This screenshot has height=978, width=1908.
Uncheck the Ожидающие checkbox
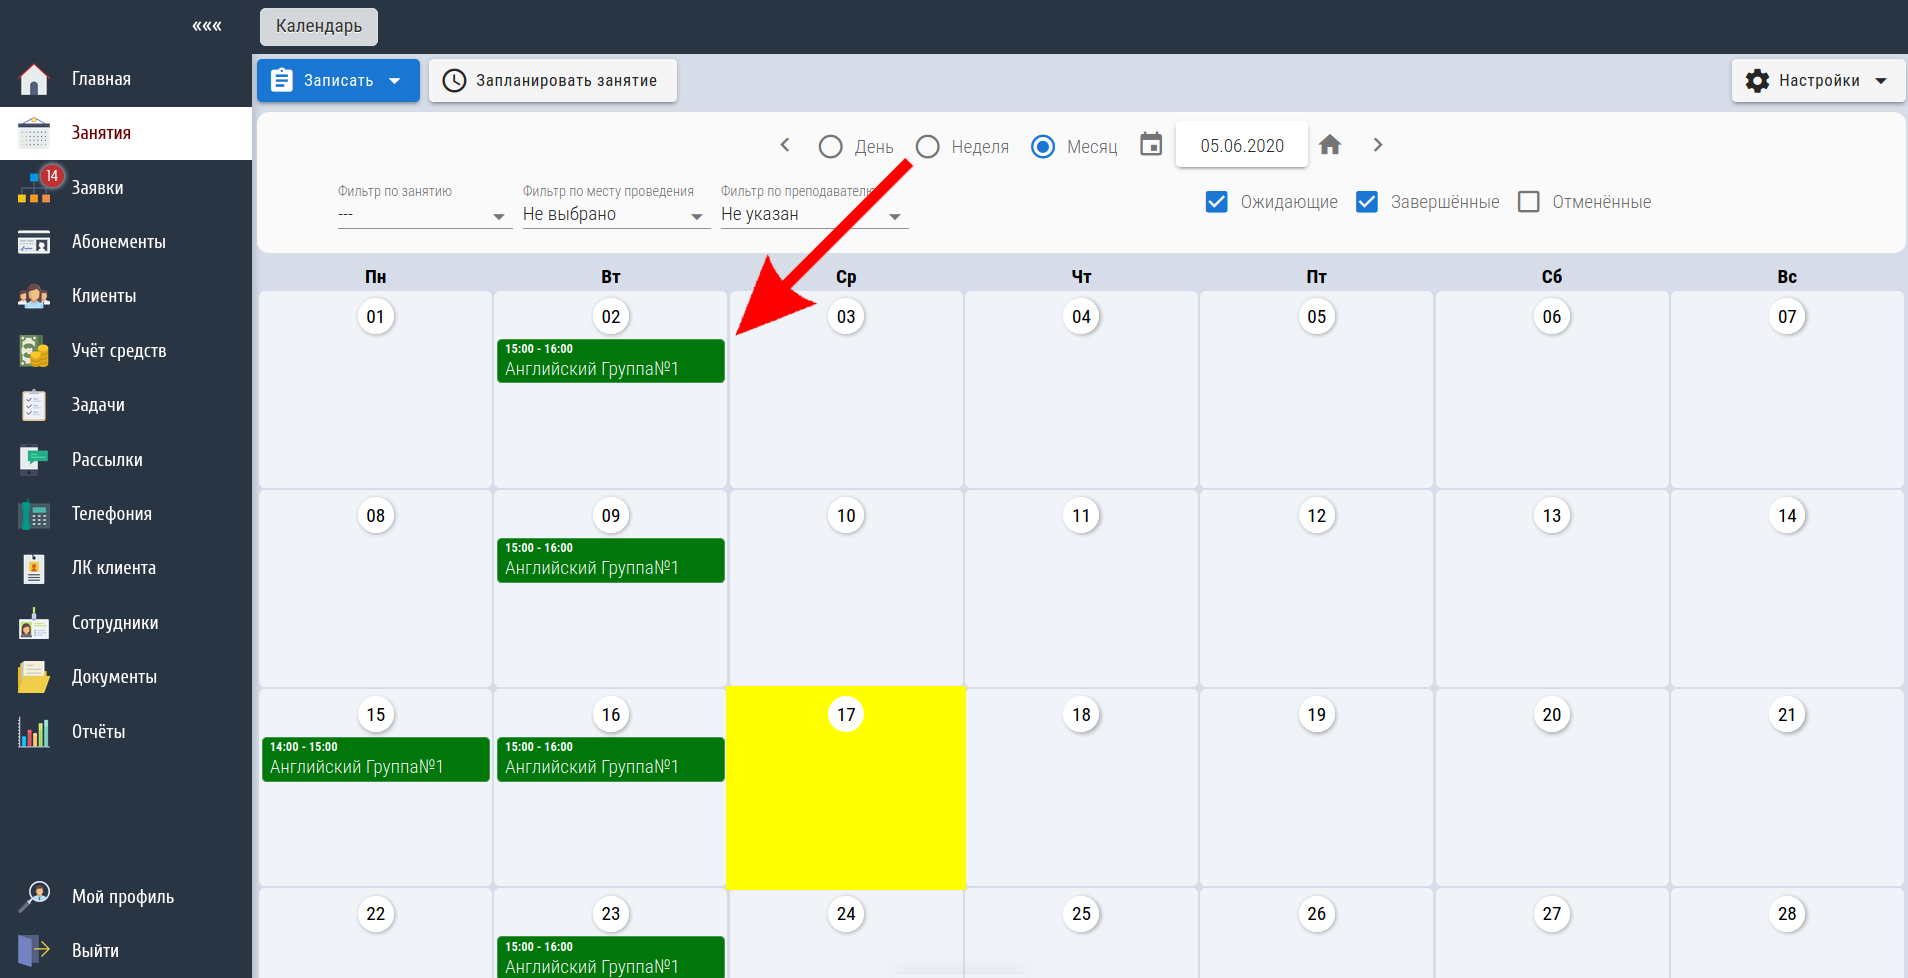click(1217, 202)
